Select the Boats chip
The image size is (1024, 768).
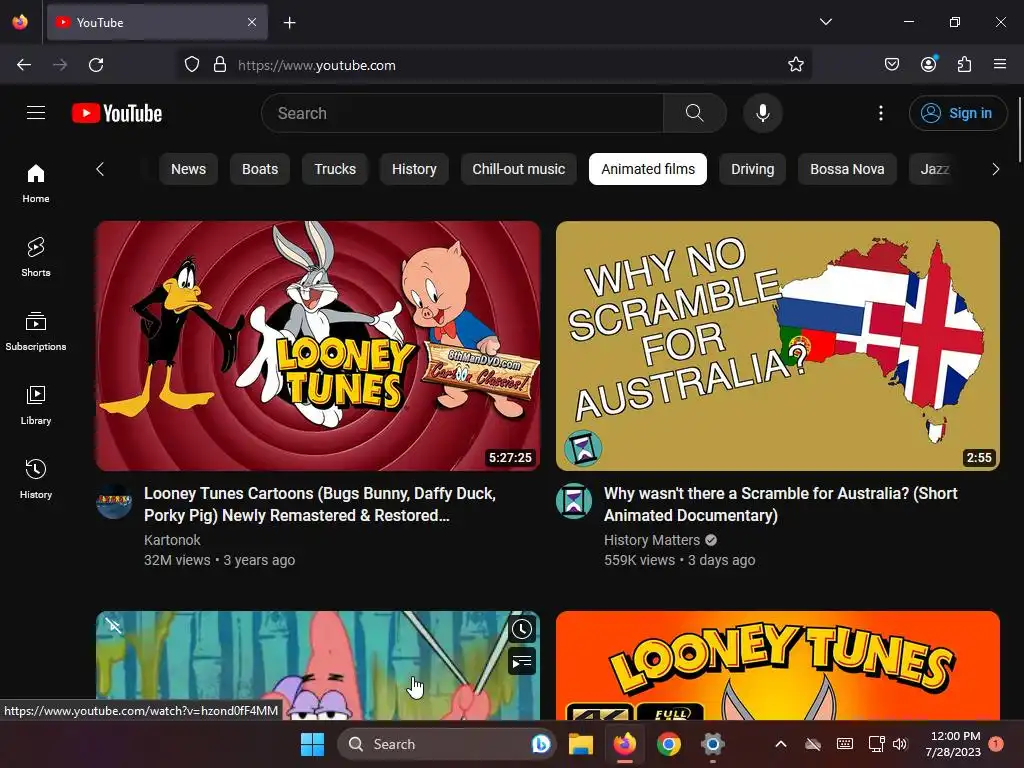(260, 169)
